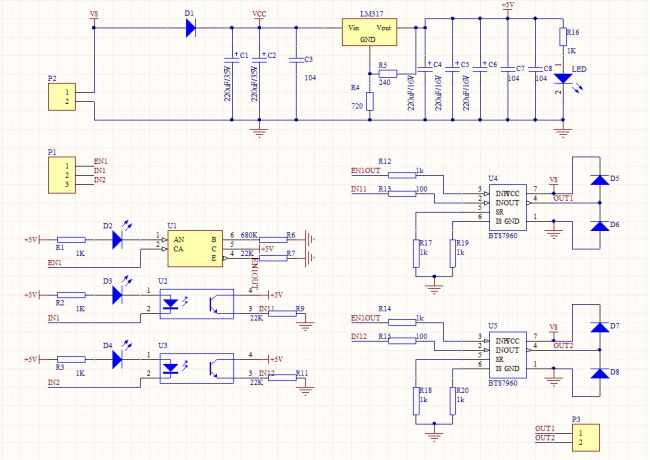
Task: Select the OUT1 net label
Action: tap(563, 198)
